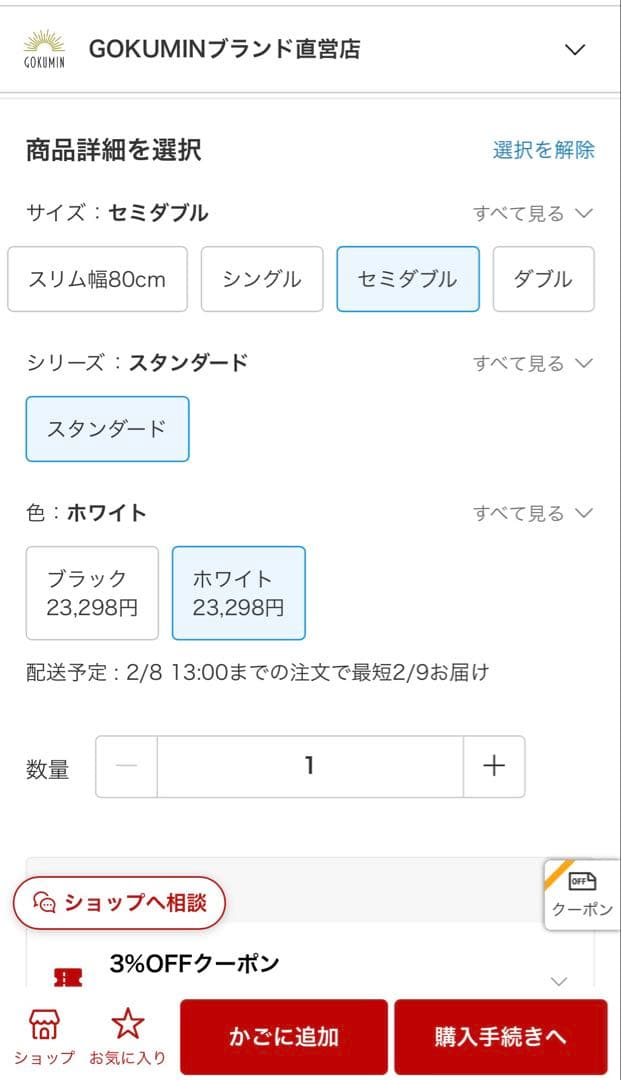The height and width of the screenshot is (1080, 621).
Task: Pick the ブラック color option
Action: 92,593
